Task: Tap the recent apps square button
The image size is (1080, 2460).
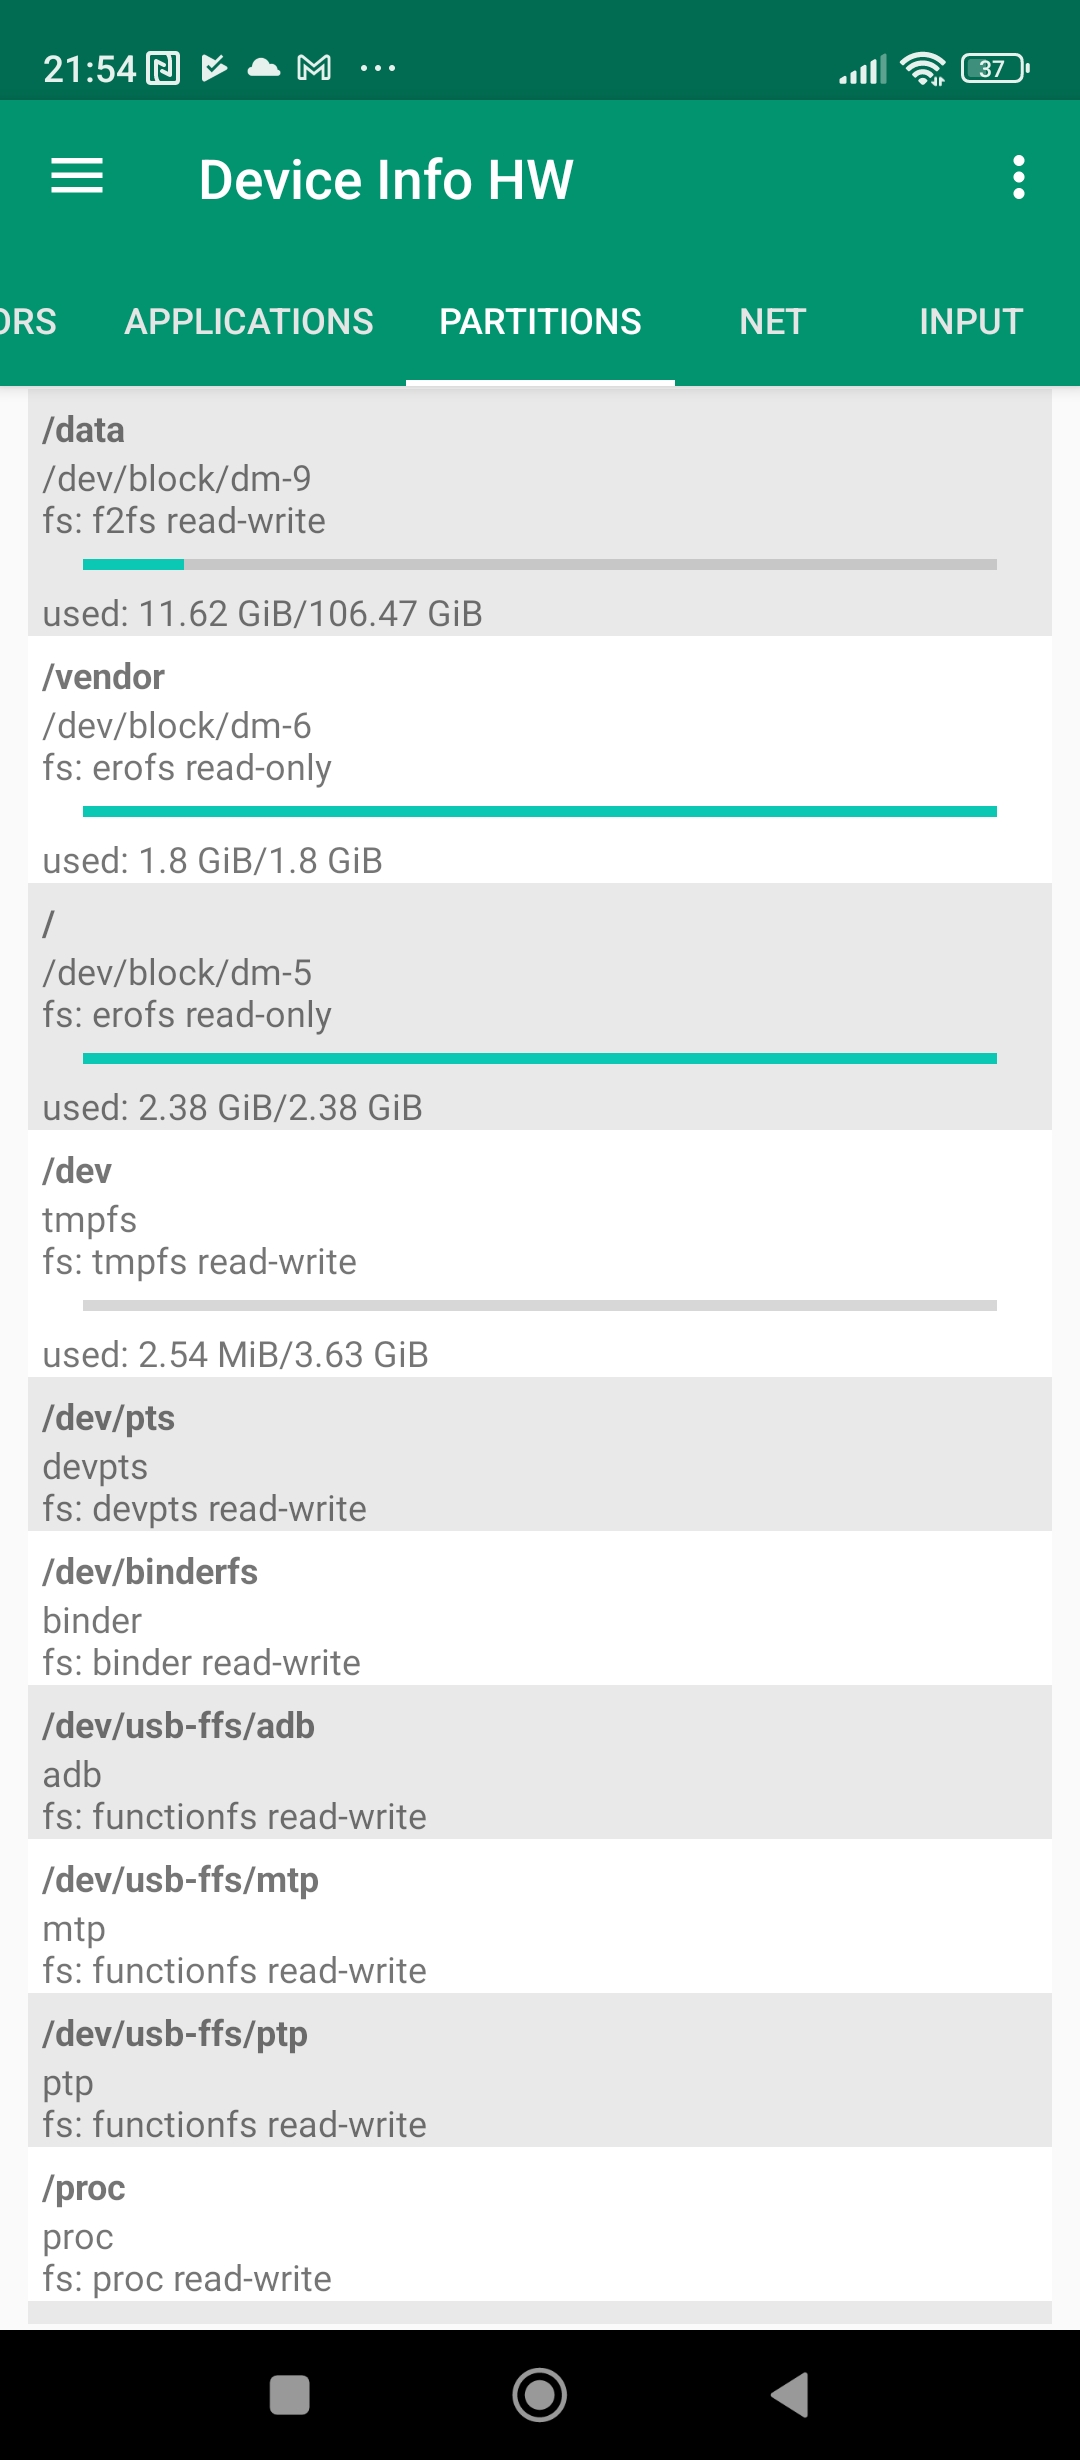Action: (289, 2395)
